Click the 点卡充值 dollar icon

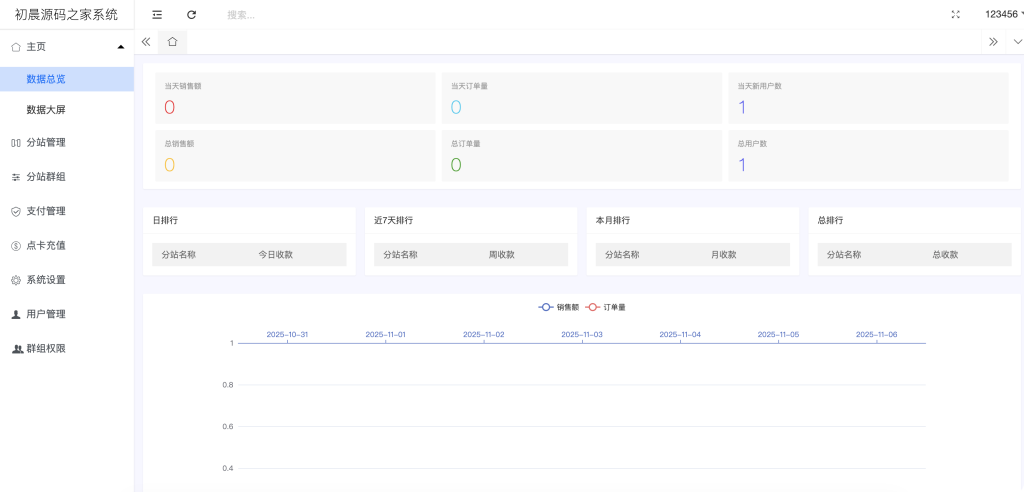tap(16, 246)
